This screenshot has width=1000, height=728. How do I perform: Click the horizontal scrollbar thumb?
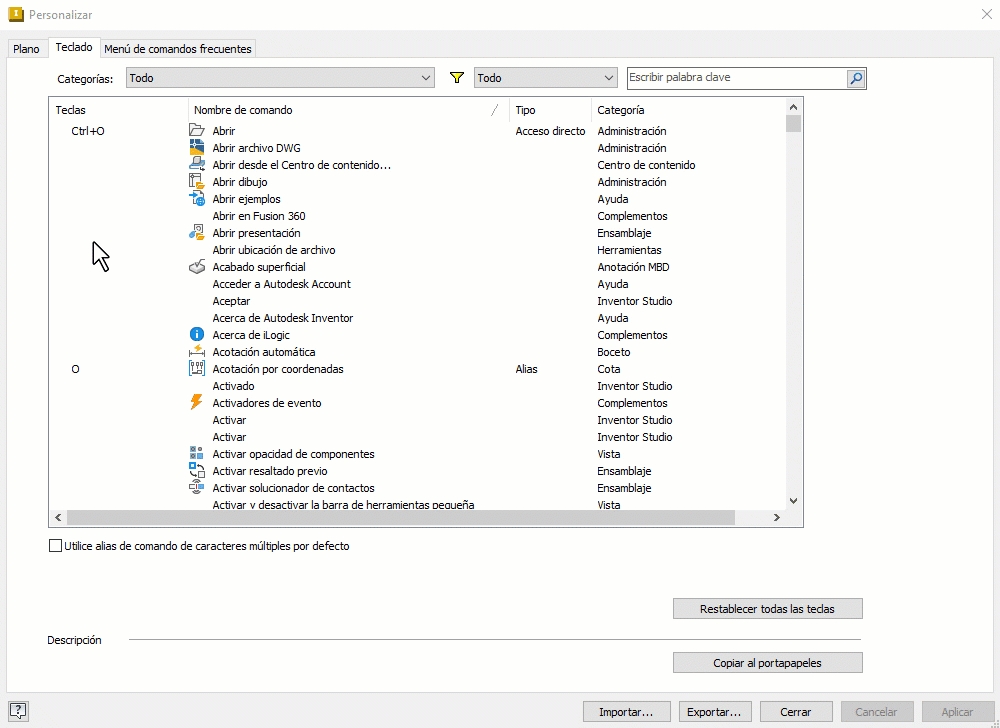401,518
